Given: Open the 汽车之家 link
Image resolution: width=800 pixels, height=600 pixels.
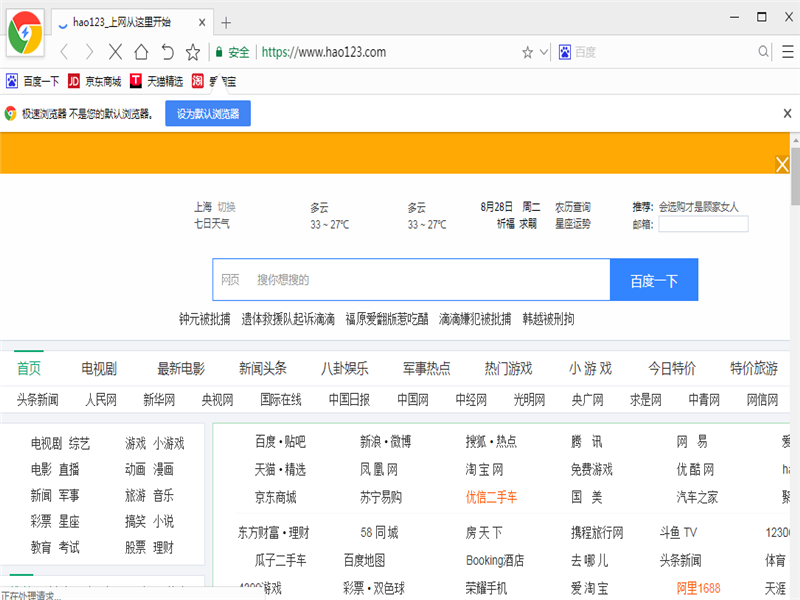Looking at the screenshot, I should click(697, 497).
